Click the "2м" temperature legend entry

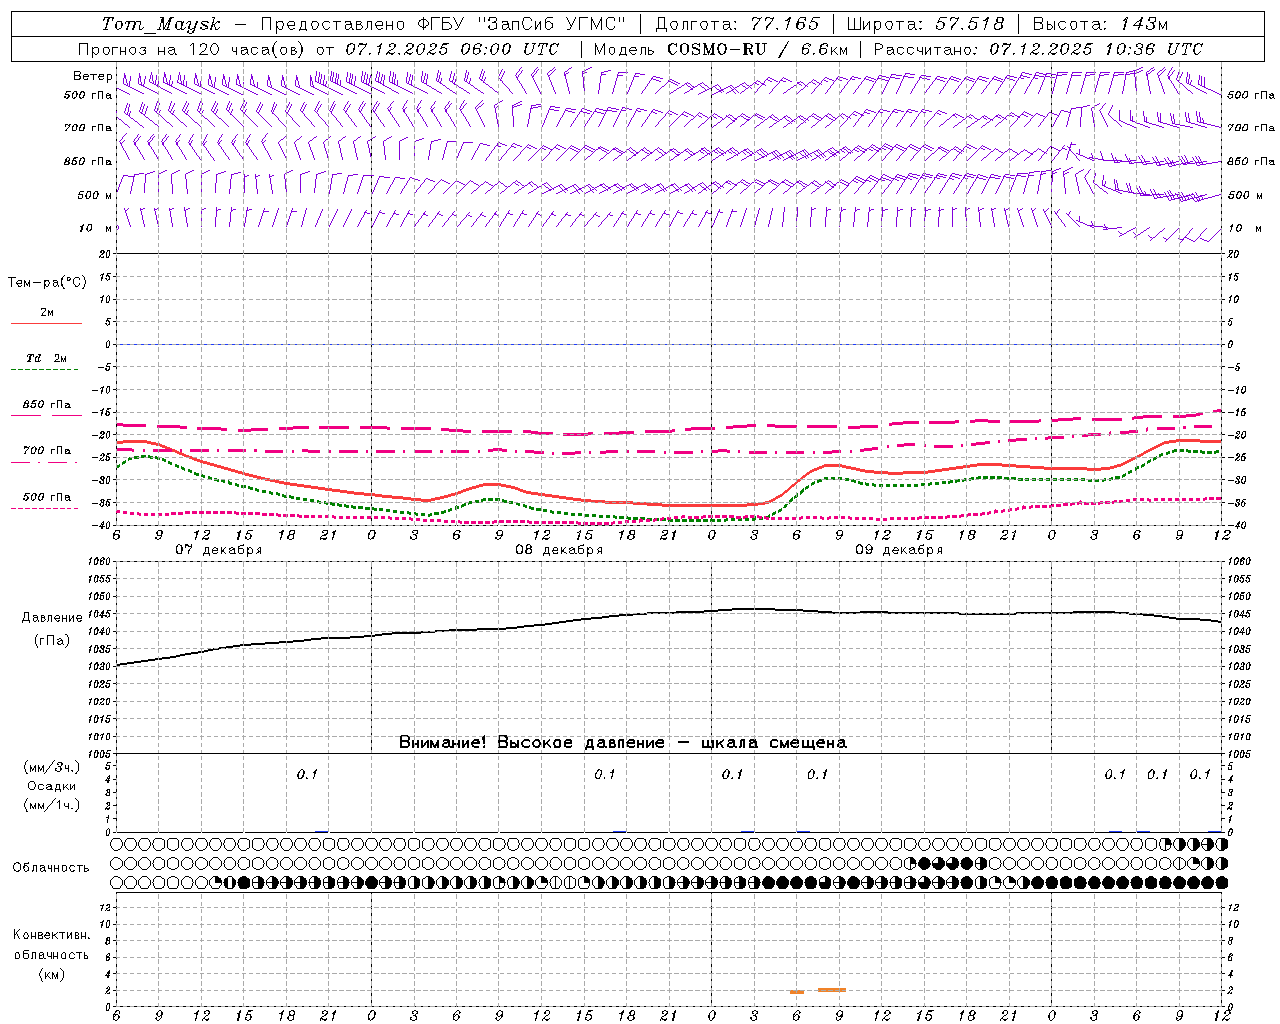(46, 313)
